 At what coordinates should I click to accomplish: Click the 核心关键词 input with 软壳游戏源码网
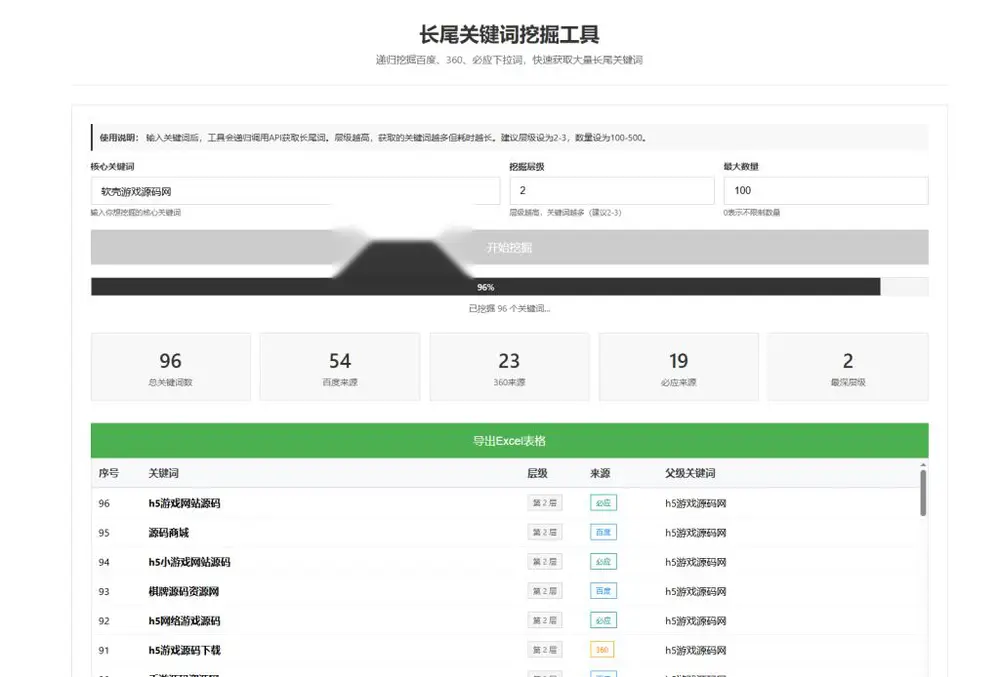(295, 191)
